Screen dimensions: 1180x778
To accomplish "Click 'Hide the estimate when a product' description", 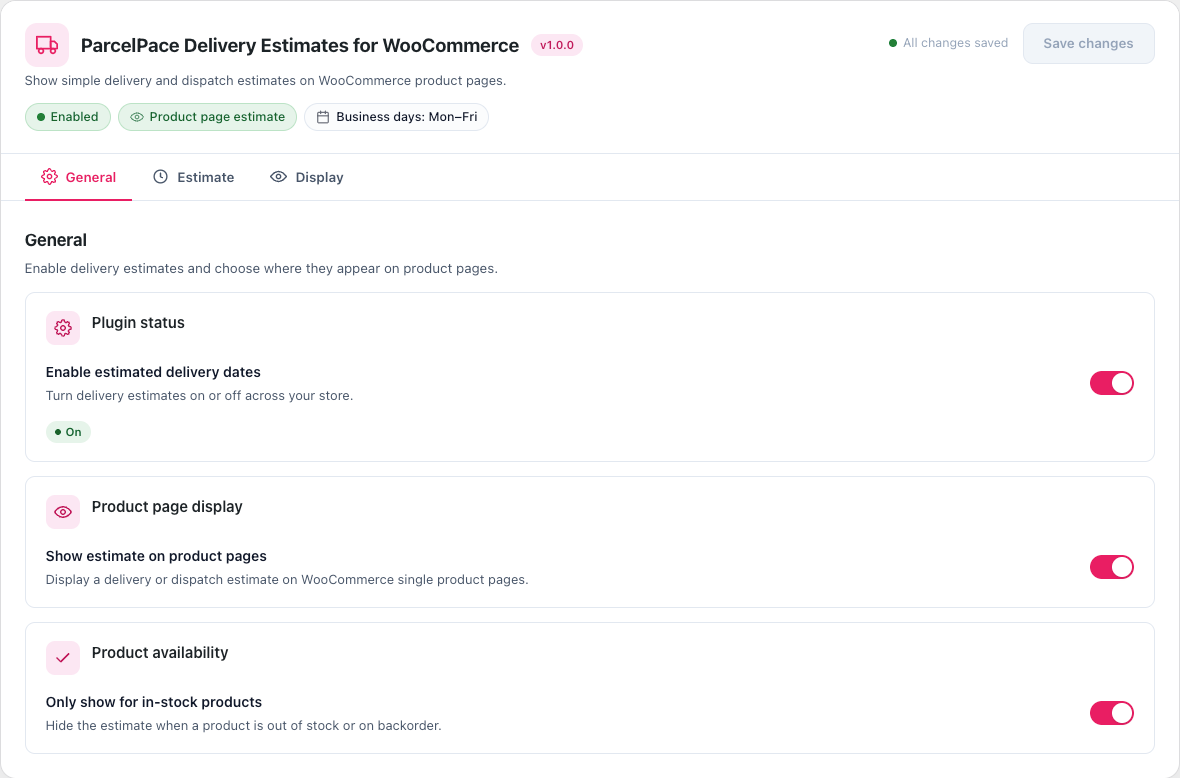I will click(x=243, y=726).
